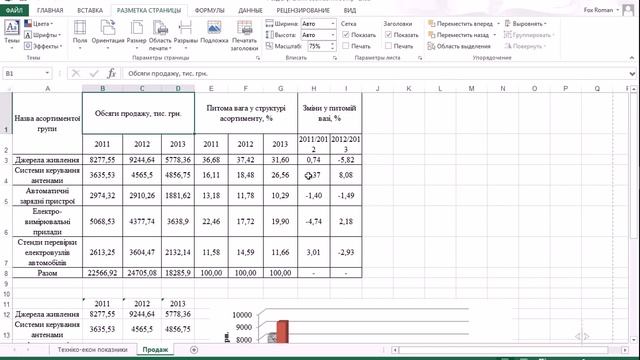Open the Поля margins menu
The image size is (640, 360).
pyautogui.click(x=80, y=35)
